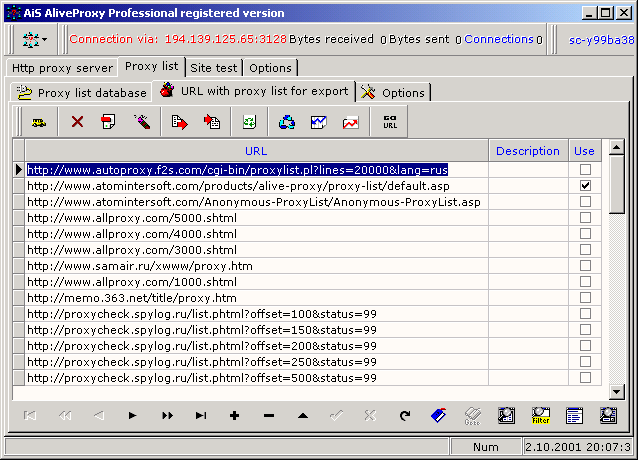Click the blue recycle arrows icon

coord(287,122)
